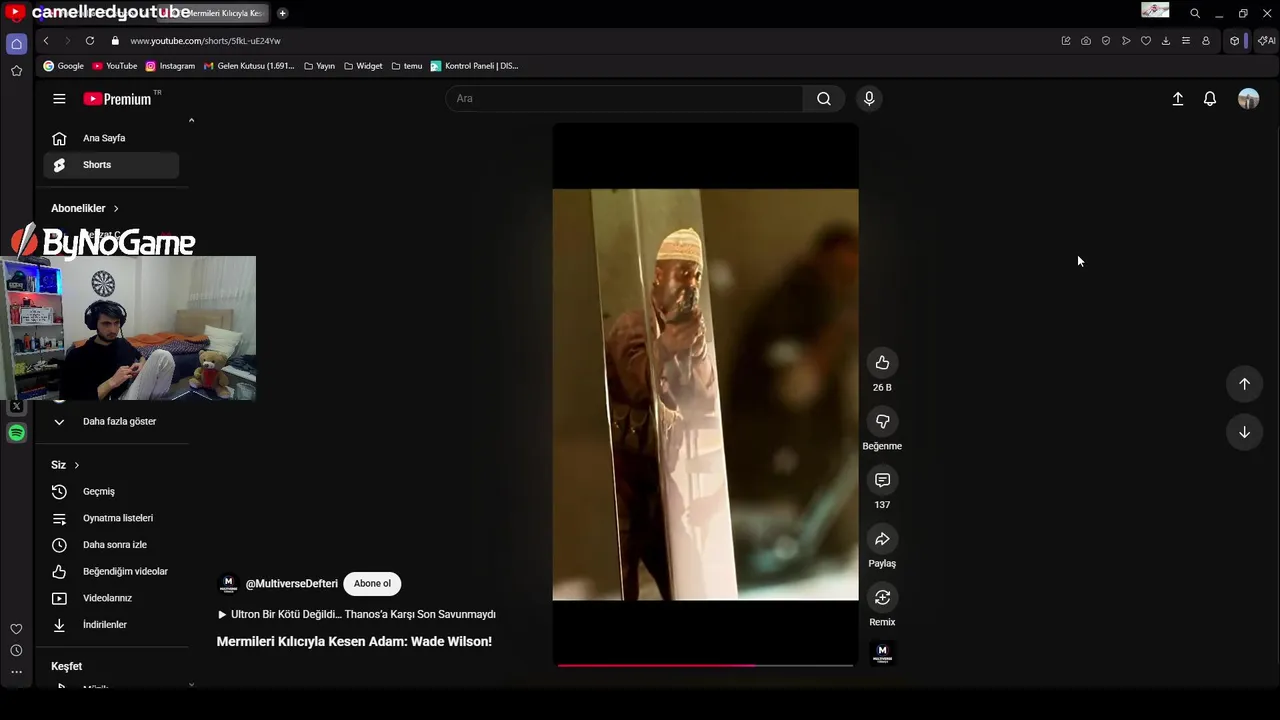The height and width of the screenshot is (720, 1280).
Task: Click the browser sidebar home icon
Action: point(16,44)
